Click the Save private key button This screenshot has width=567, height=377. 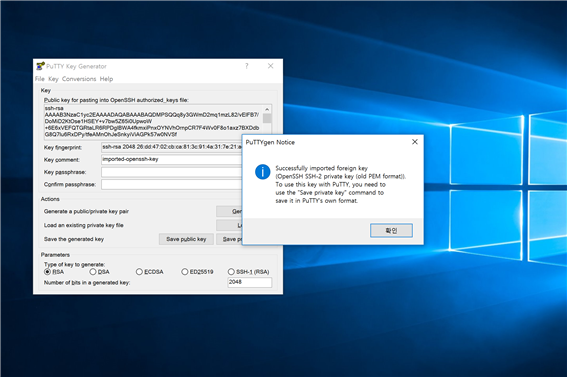[x=229, y=239]
